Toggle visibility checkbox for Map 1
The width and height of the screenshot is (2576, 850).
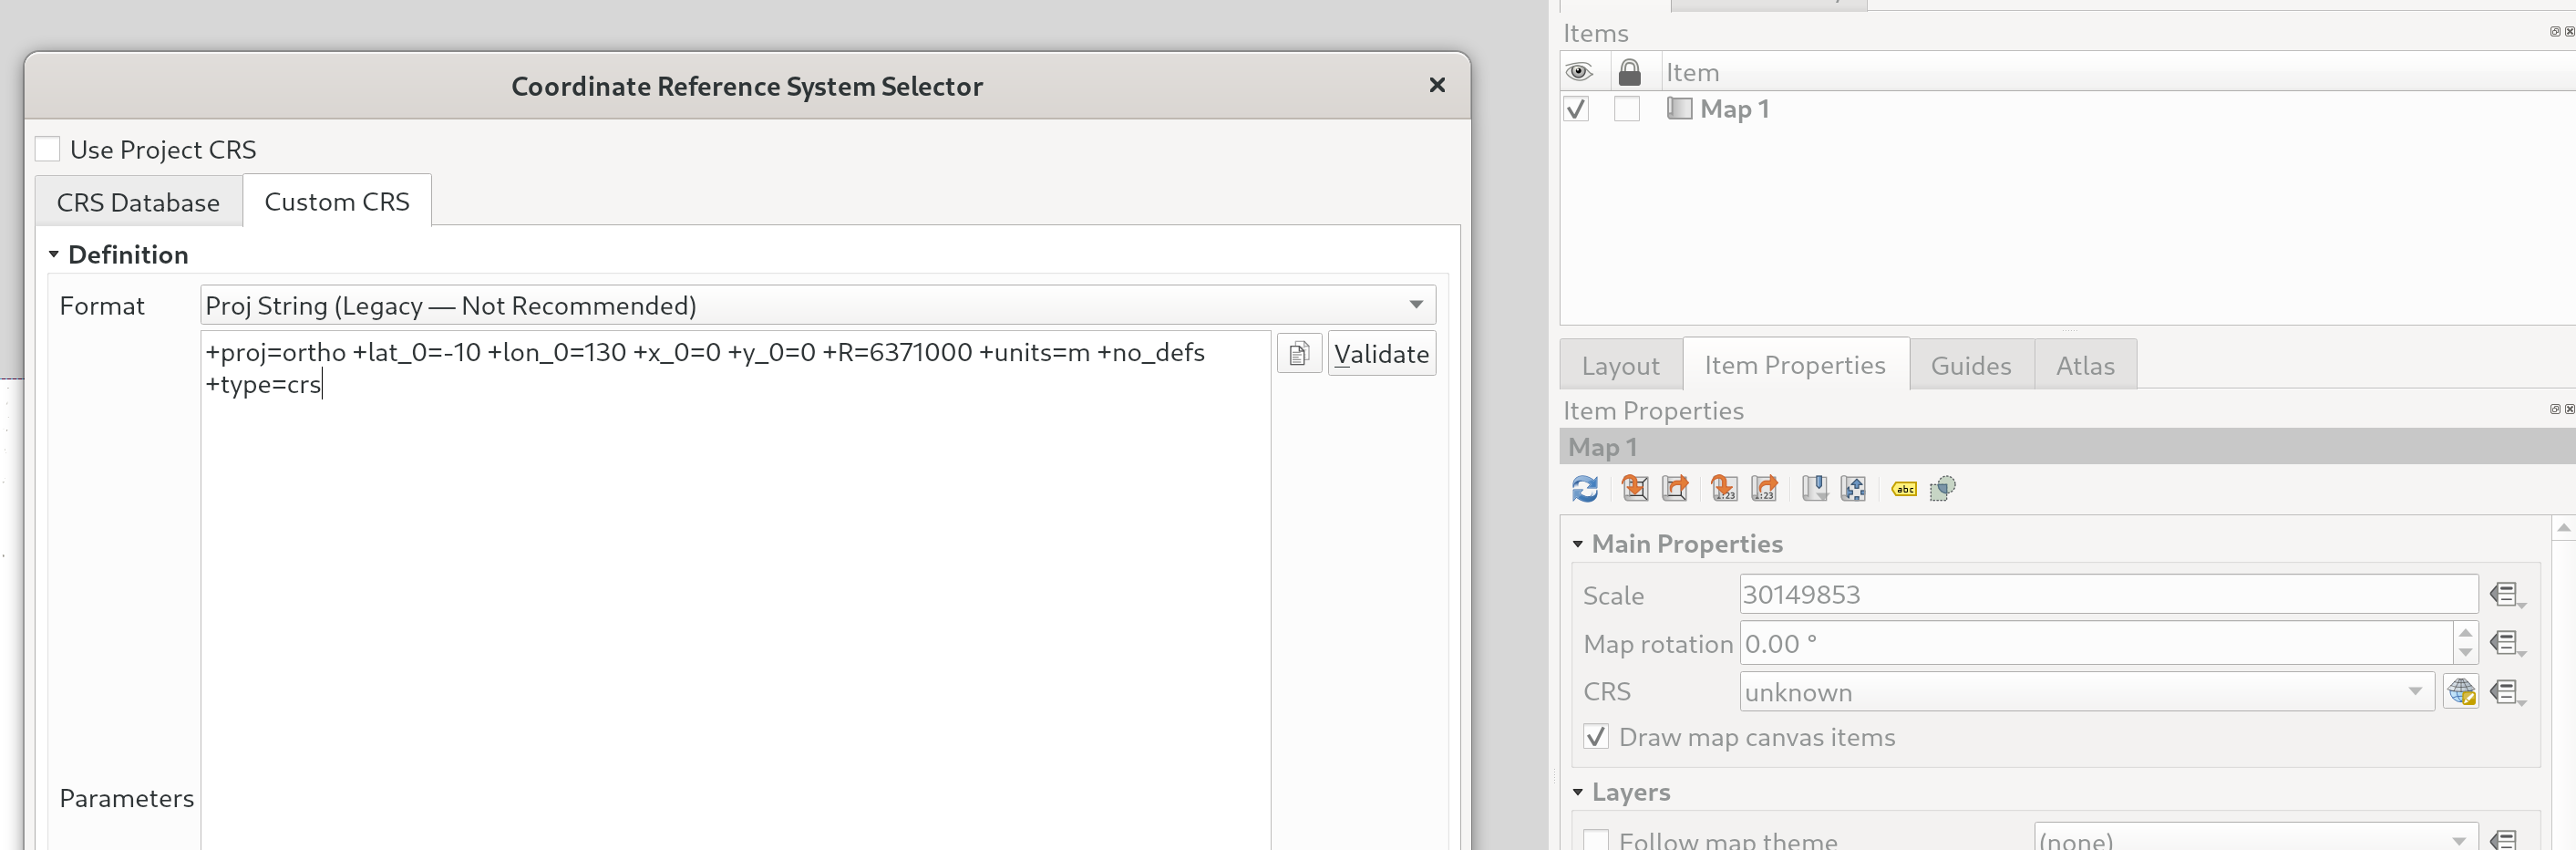coord(1576,109)
